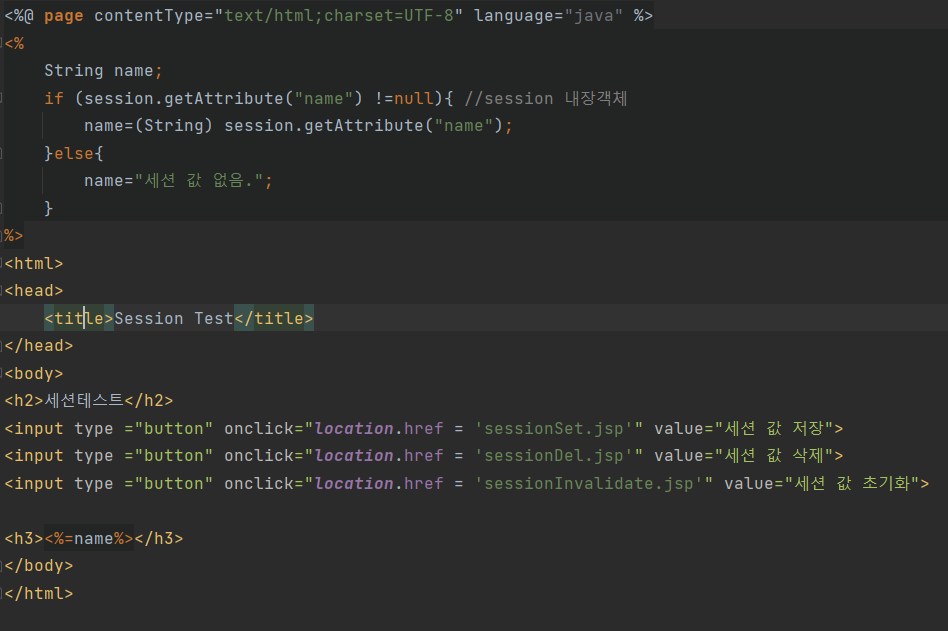Click the "세션 값 없음." string literal
Viewport: 948px width, 631px height.
point(199,181)
